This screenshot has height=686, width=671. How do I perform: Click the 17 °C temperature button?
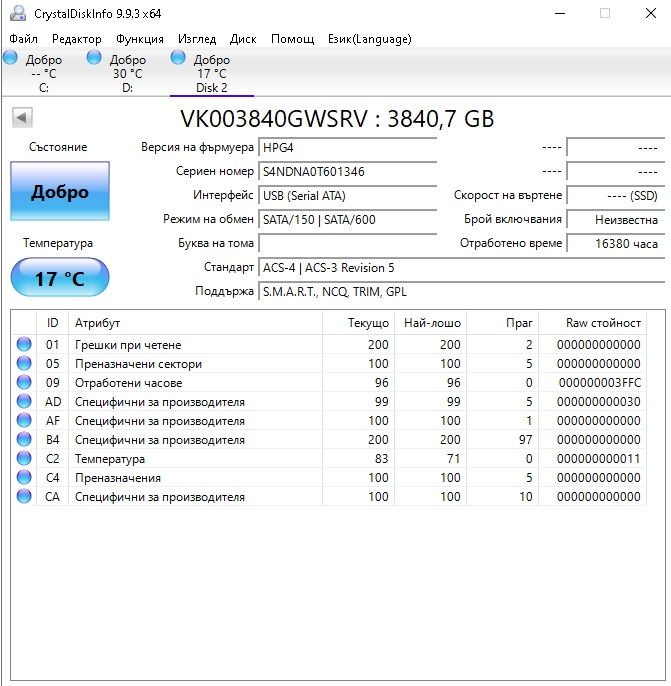pyautogui.click(x=60, y=277)
